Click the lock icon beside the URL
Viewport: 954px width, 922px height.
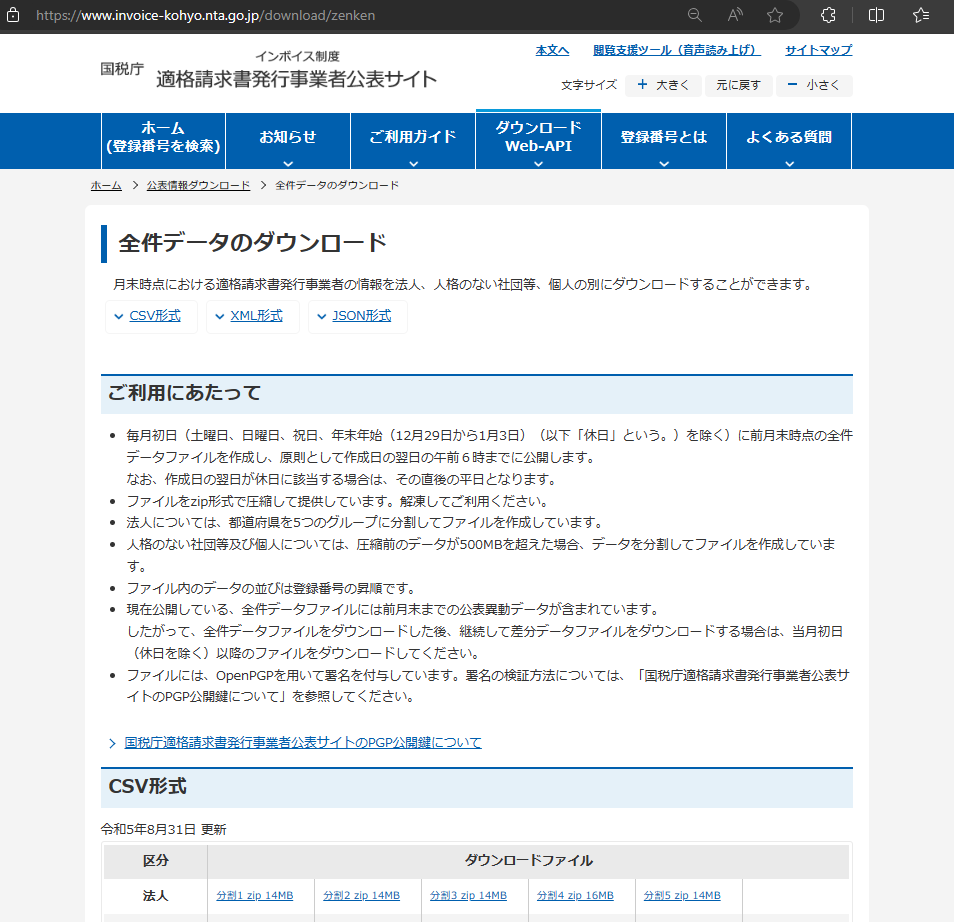pyautogui.click(x=17, y=16)
